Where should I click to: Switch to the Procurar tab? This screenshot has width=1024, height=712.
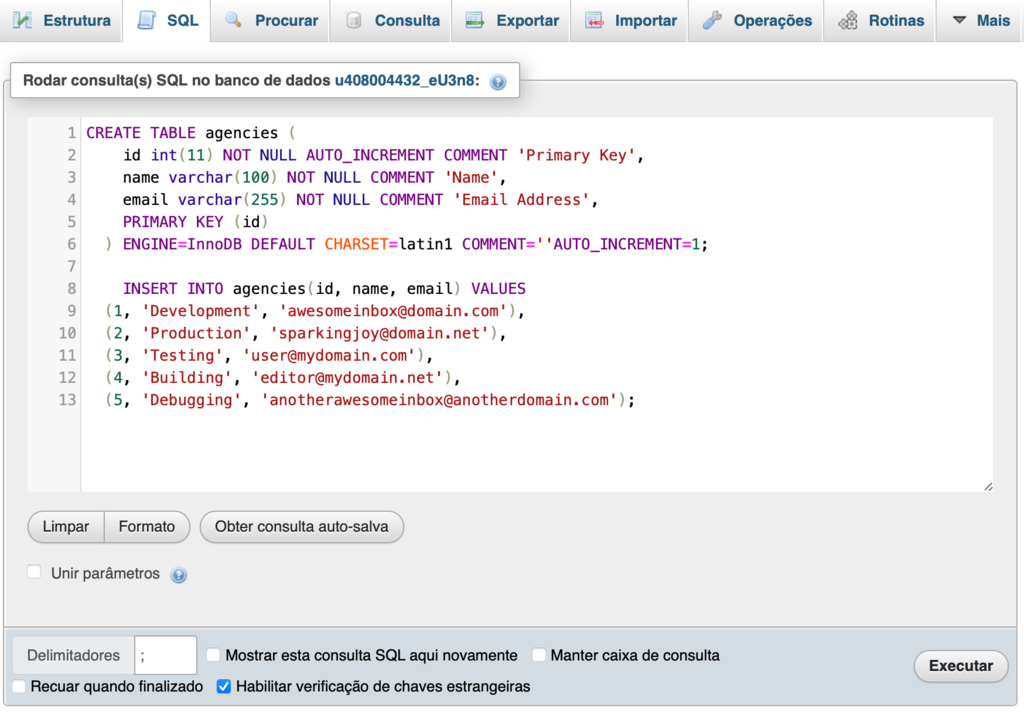pyautogui.click(x=270, y=20)
